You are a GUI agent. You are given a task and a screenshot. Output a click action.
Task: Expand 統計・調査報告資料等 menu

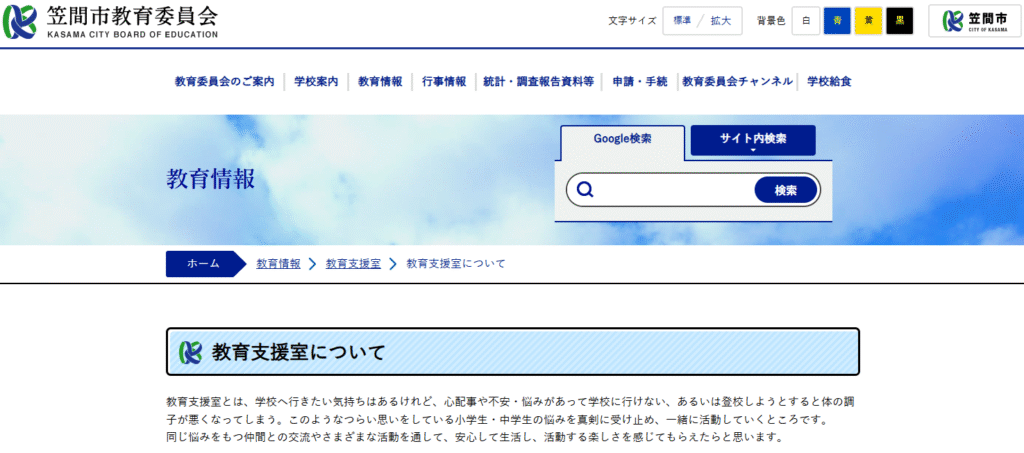[x=538, y=82]
